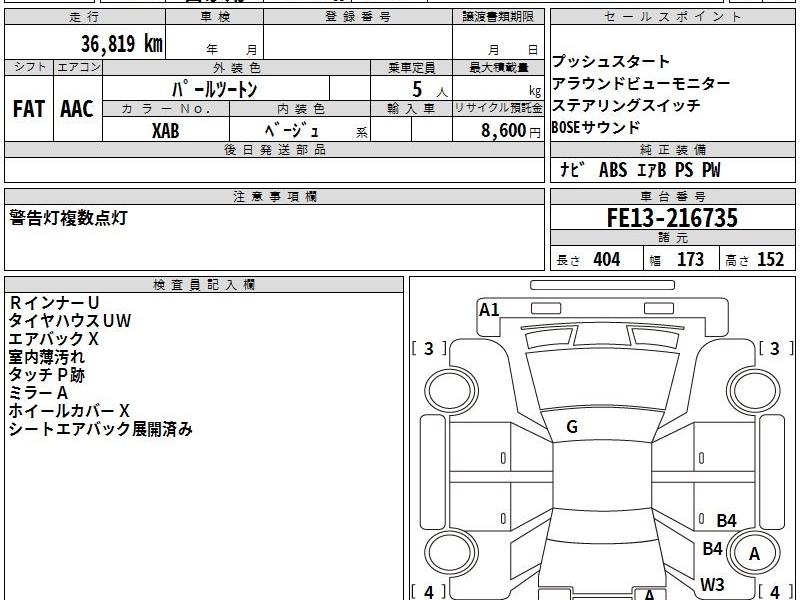The height and width of the screenshot is (600, 800).
Task: Click the A1 mark on the front bumper
Action: [x=489, y=310]
